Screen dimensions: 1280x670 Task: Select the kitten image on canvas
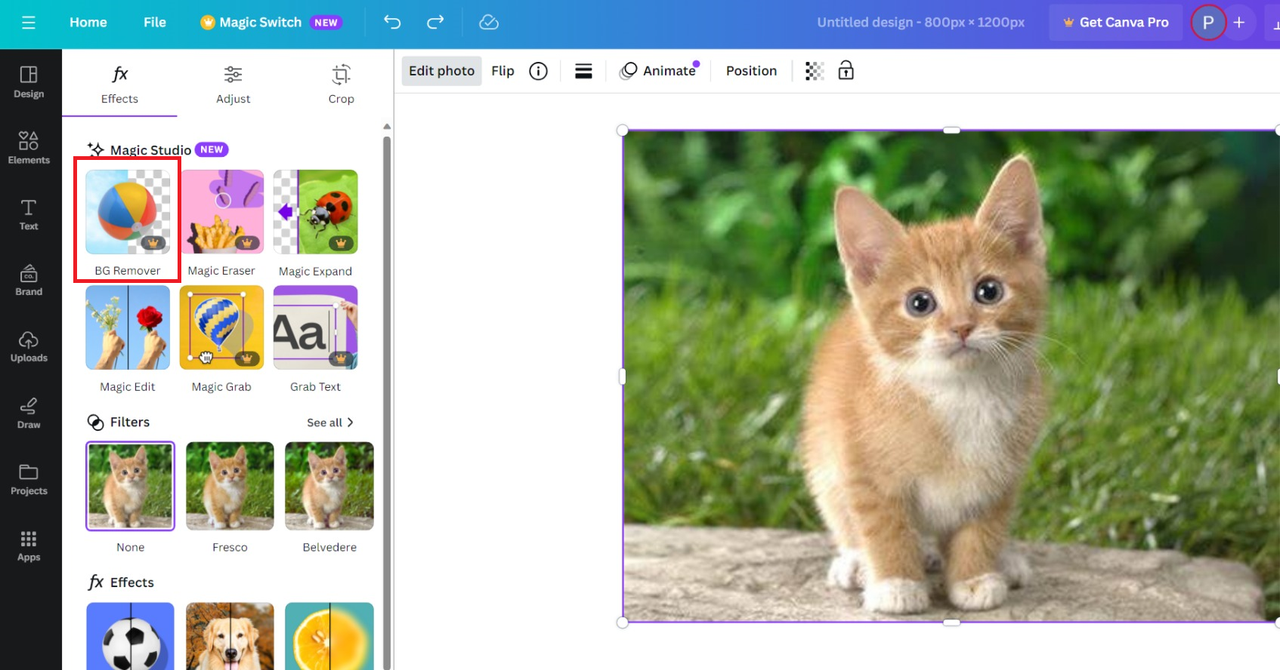coord(951,376)
